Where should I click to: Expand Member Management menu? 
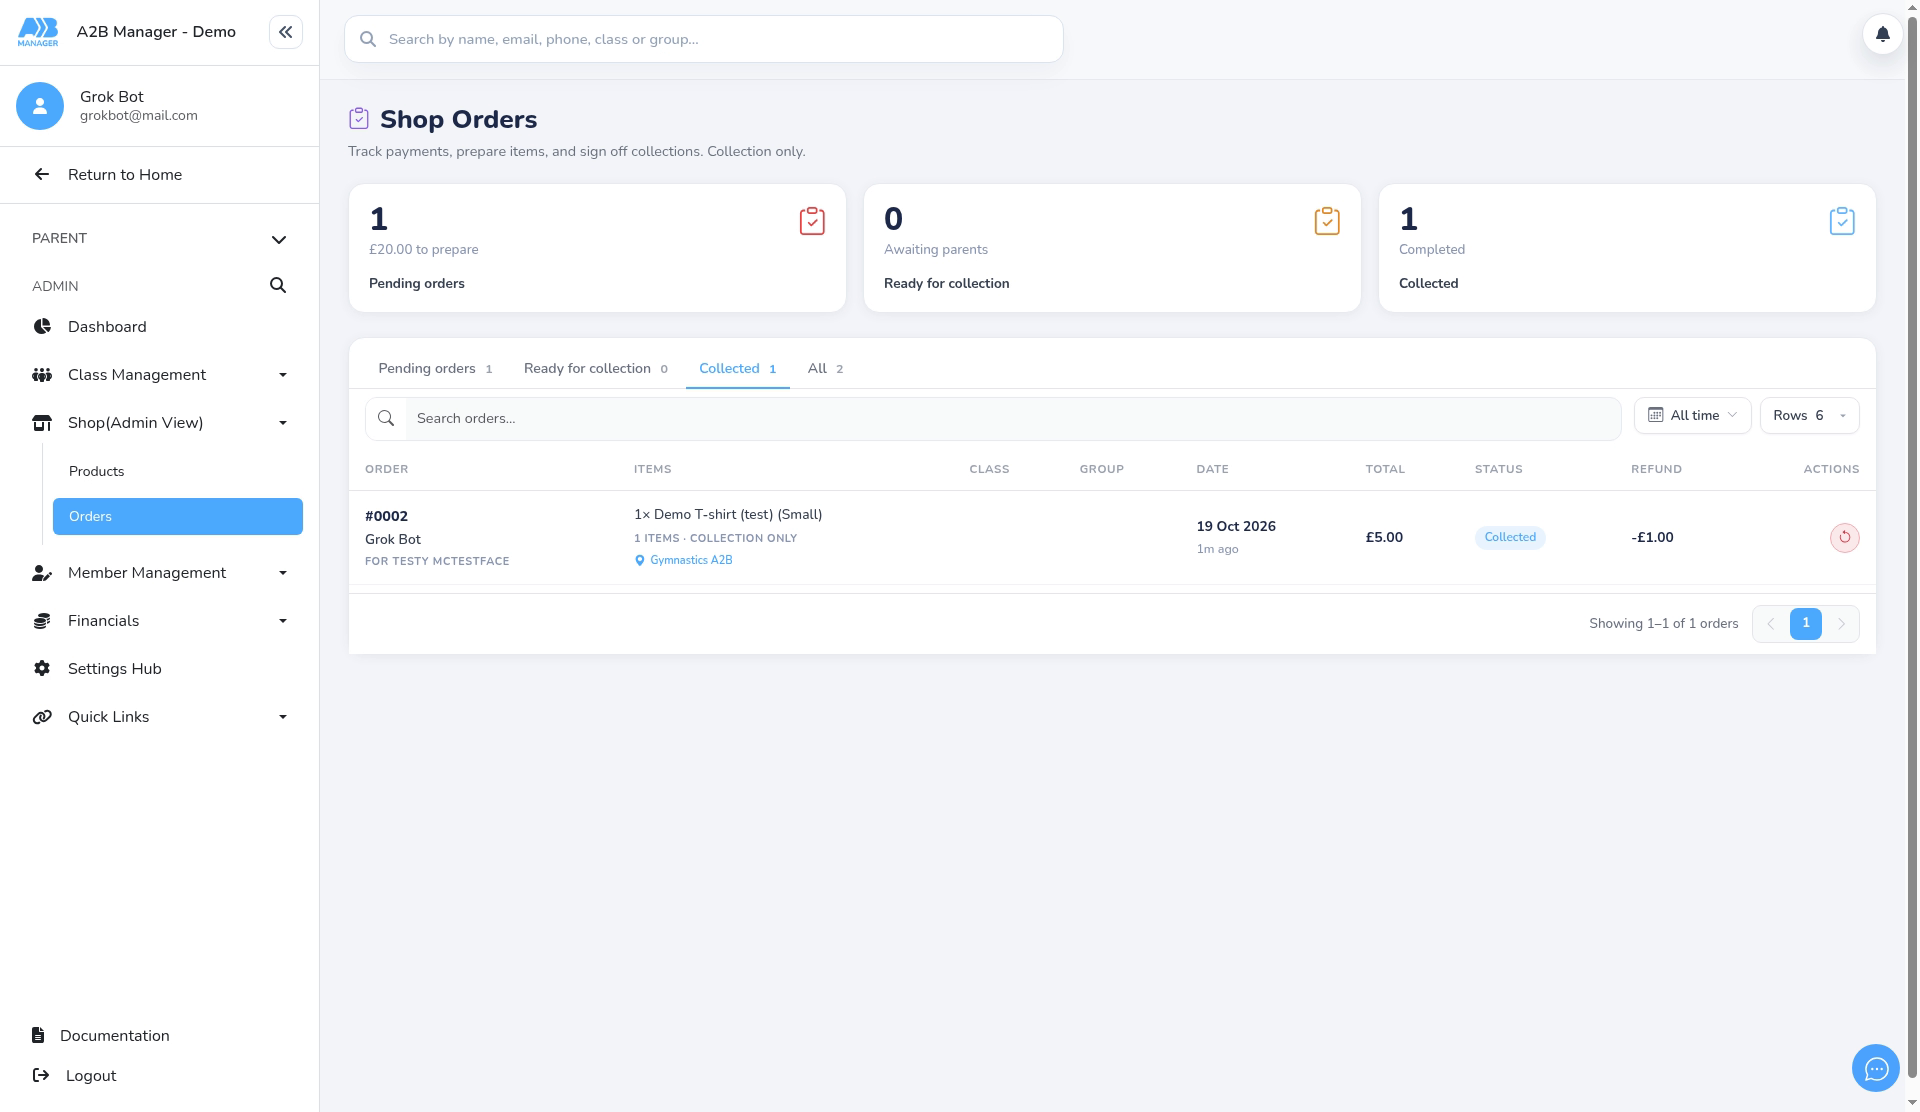point(160,573)
